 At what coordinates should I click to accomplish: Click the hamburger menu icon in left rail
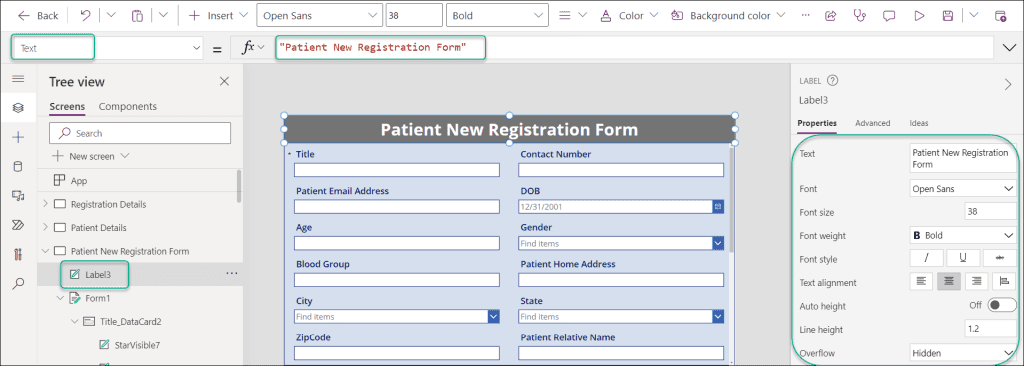click(18, 78)
